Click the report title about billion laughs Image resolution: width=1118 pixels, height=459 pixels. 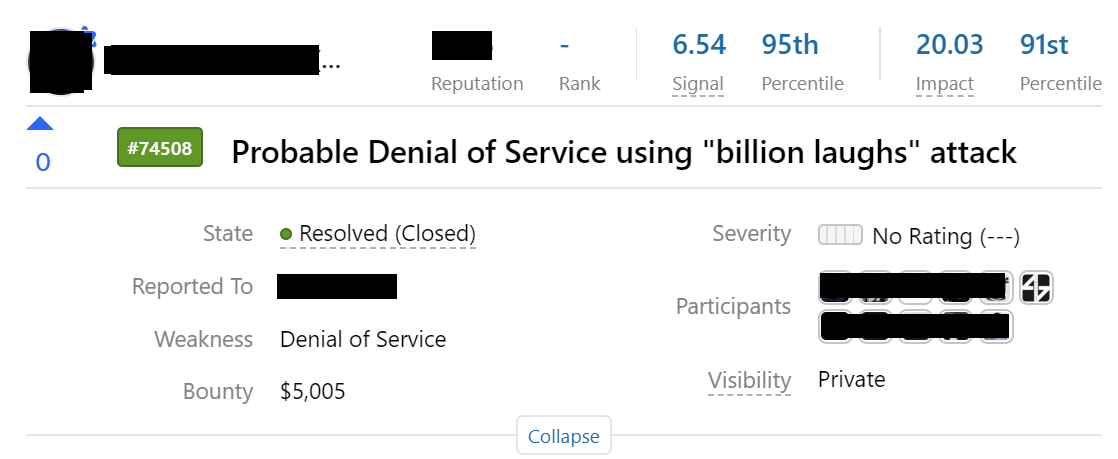click(624, 152)
